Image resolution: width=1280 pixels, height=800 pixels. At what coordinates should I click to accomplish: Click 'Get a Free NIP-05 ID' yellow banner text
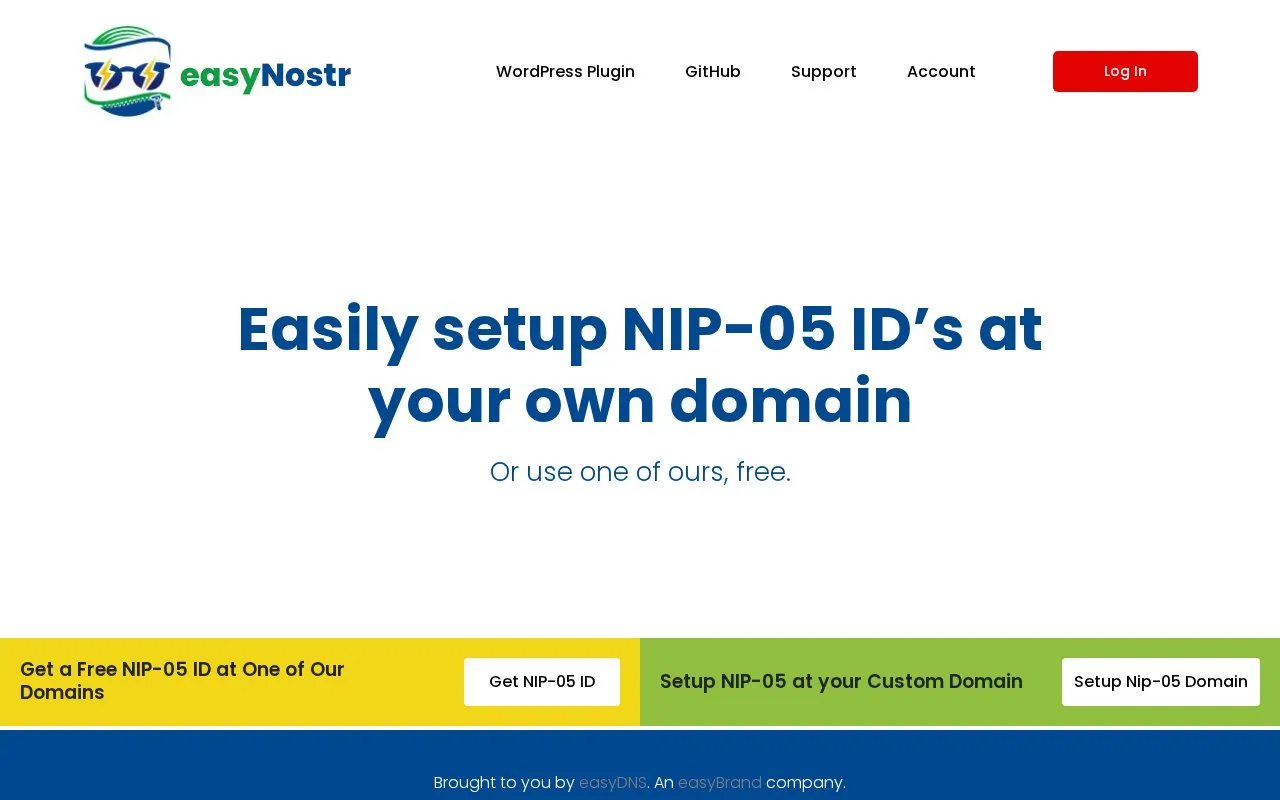tap(182, 681)
